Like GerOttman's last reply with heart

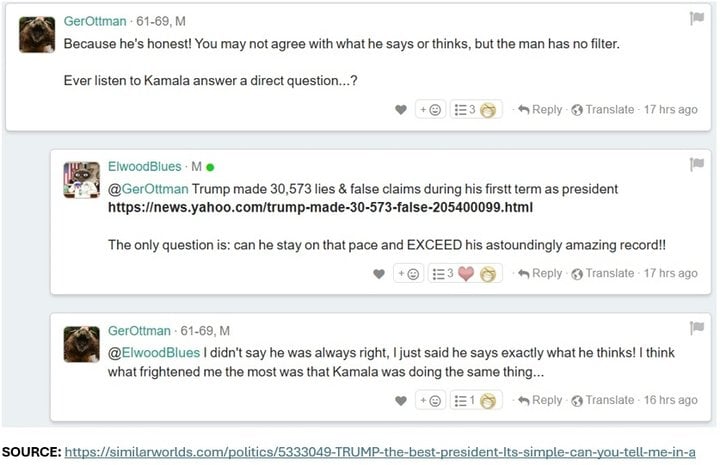click(401, 401)
